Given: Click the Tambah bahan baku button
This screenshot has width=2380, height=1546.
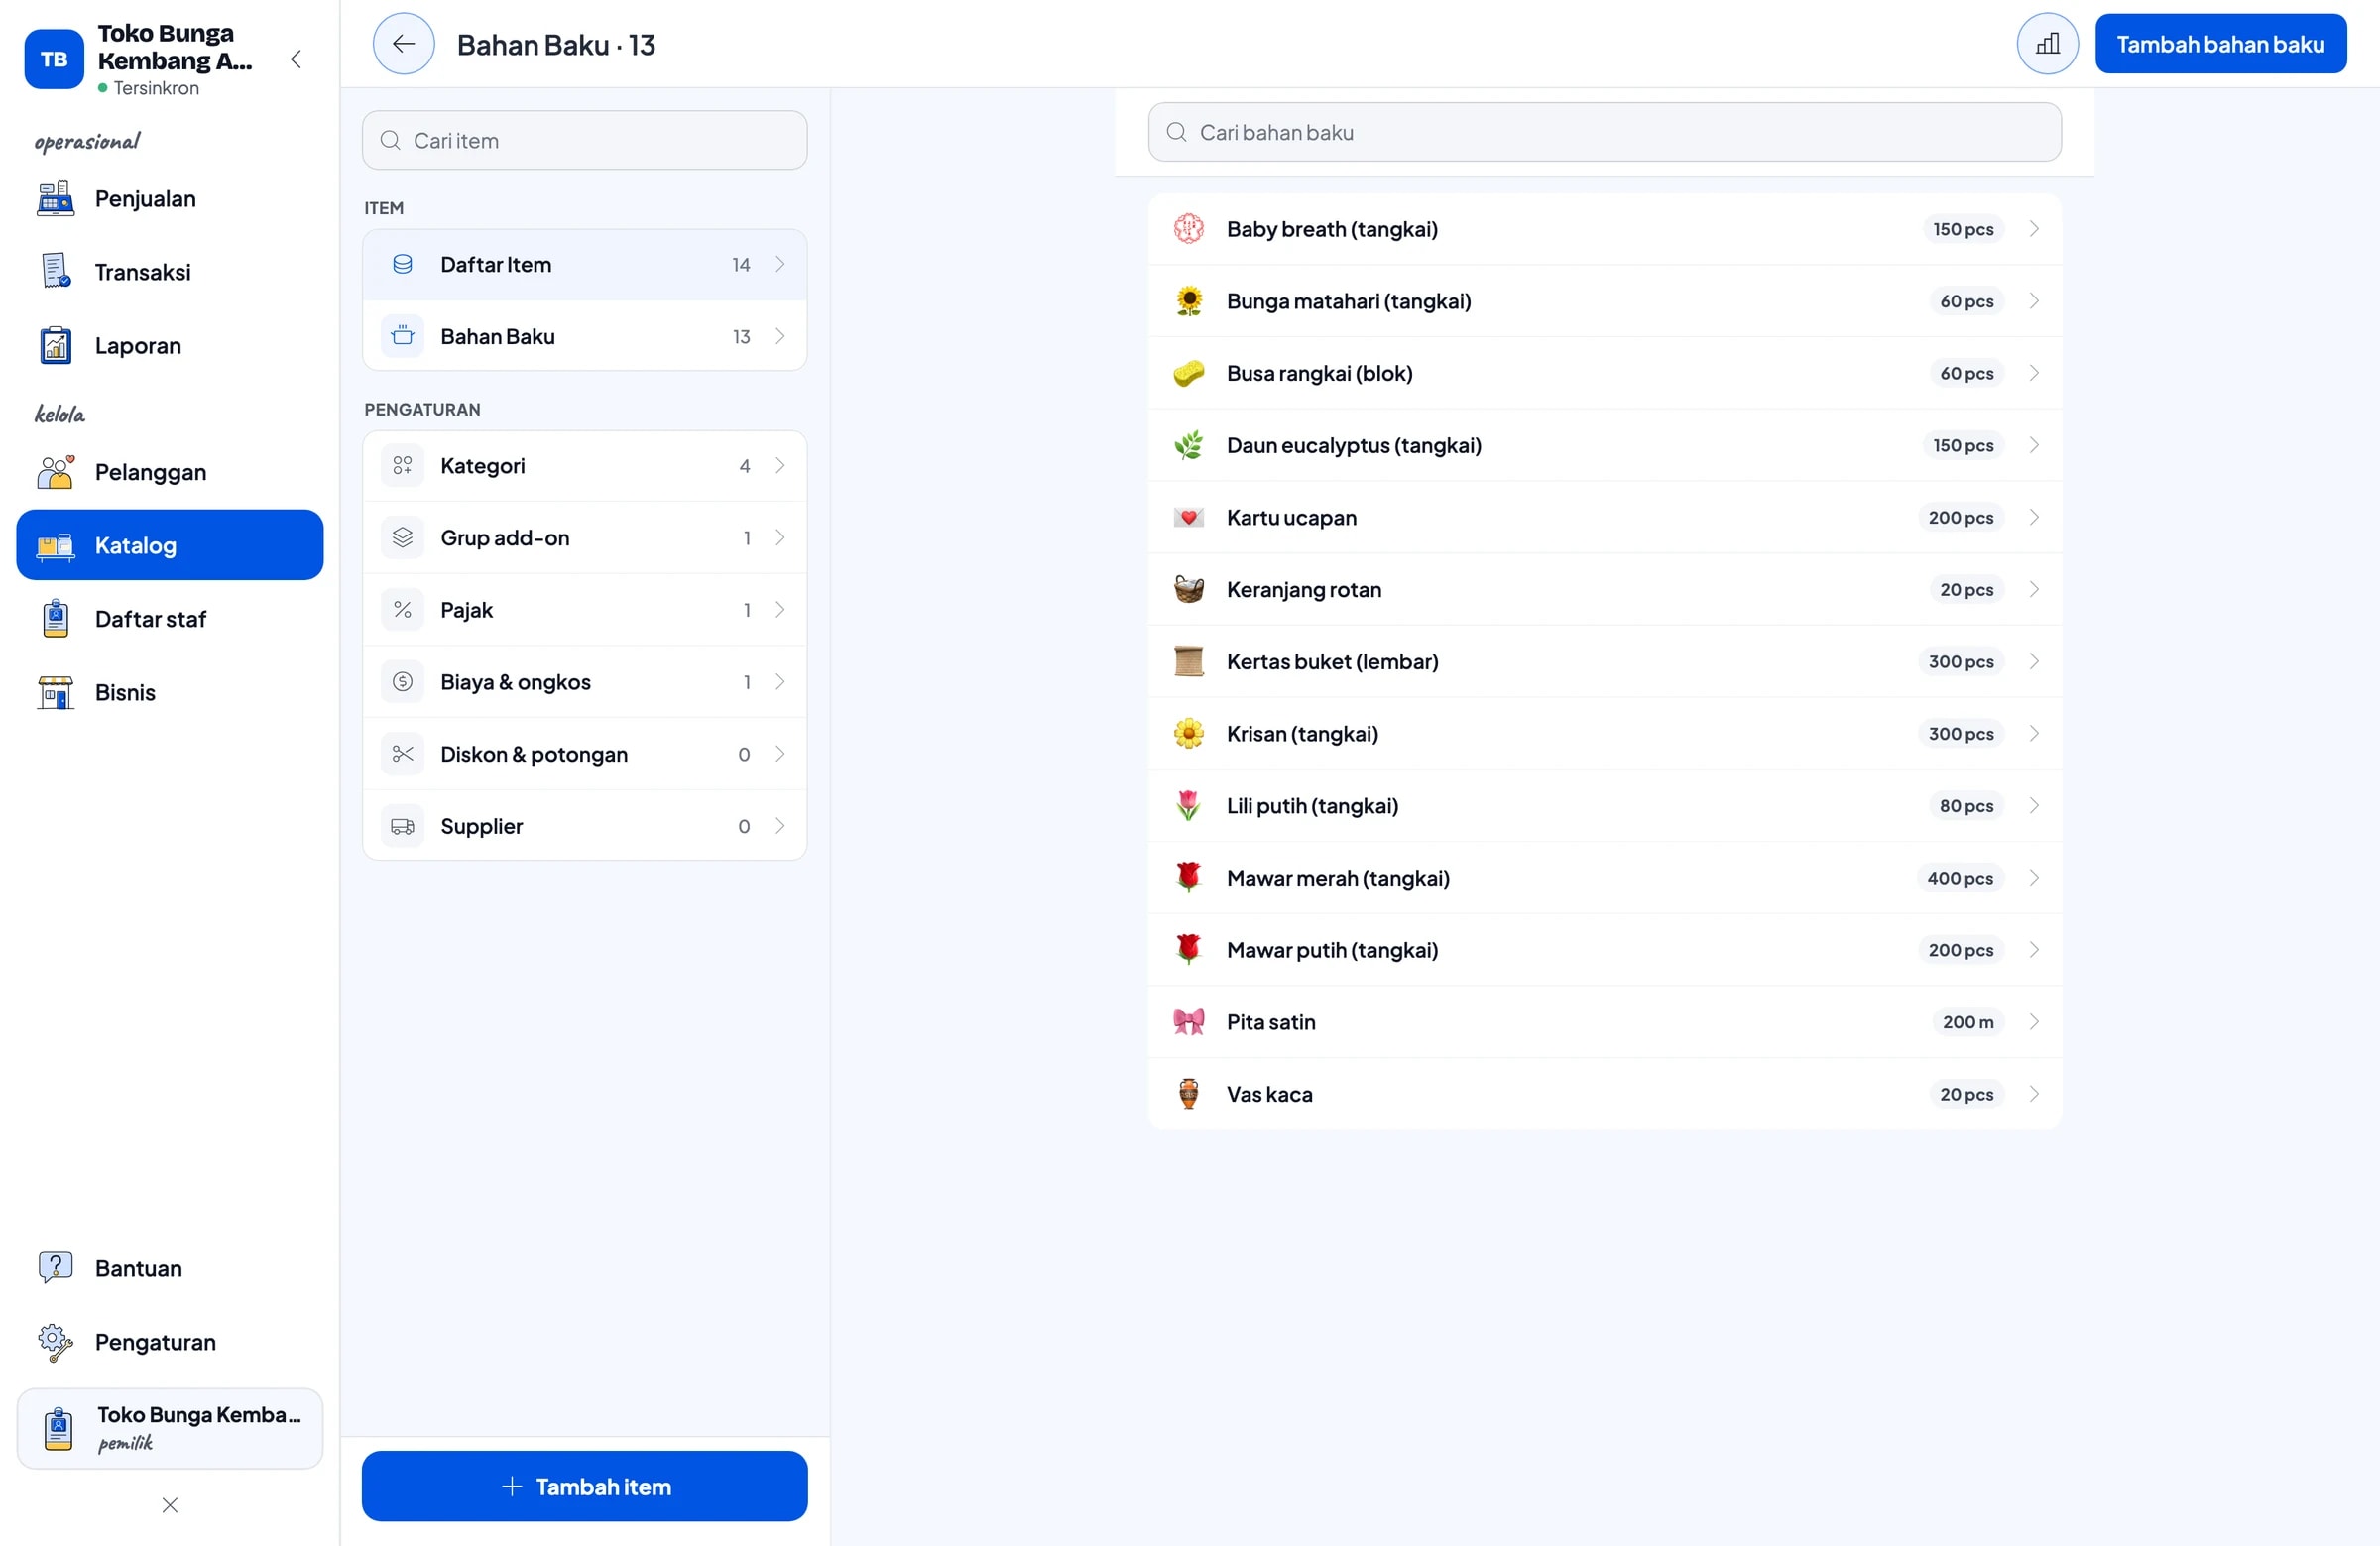Looking at the screenshot, I should point(2220,44).
